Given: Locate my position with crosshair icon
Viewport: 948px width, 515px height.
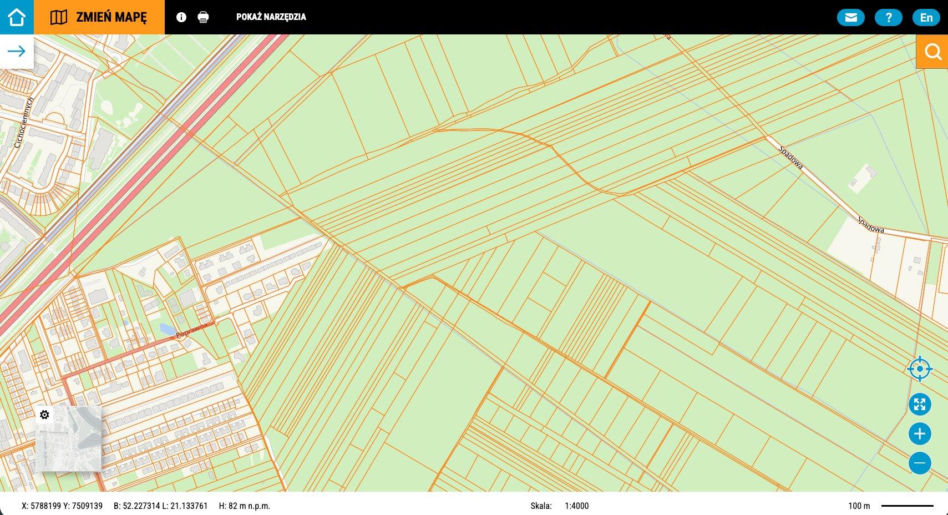Looking at the screenshot, I should click(x=920, y=369).
